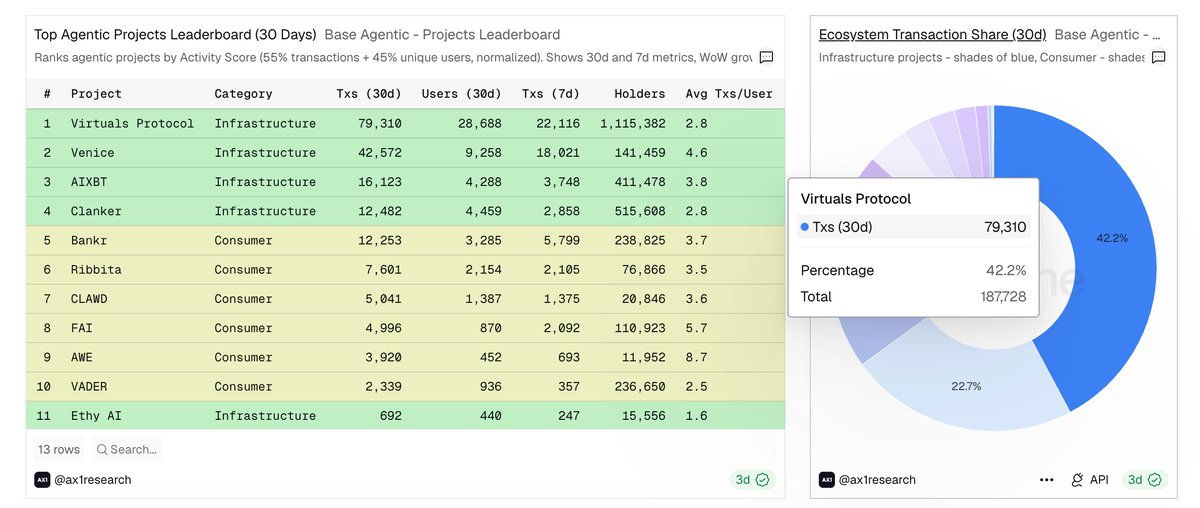This screenshot has width=1200, height=508.
Task: Open comments icon on Projects Leaderboard panel
Action: (766, 57)
